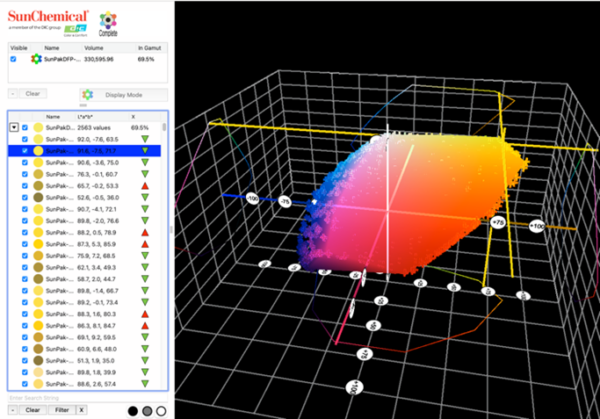Click the Filter button
Screen dimensions: 600x419
(x=60, y=410)
